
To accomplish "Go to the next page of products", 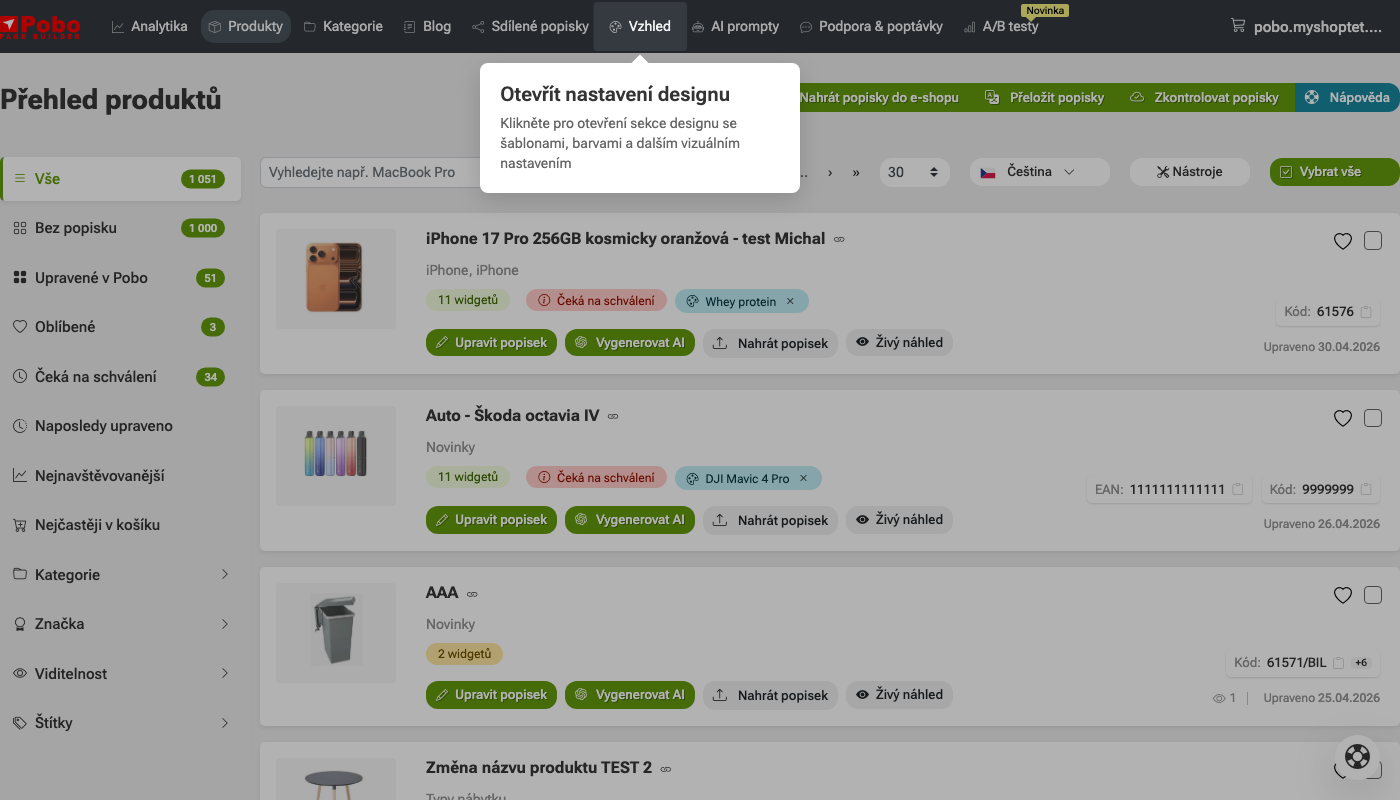I will pyautogui.click(x=830, y=172).
